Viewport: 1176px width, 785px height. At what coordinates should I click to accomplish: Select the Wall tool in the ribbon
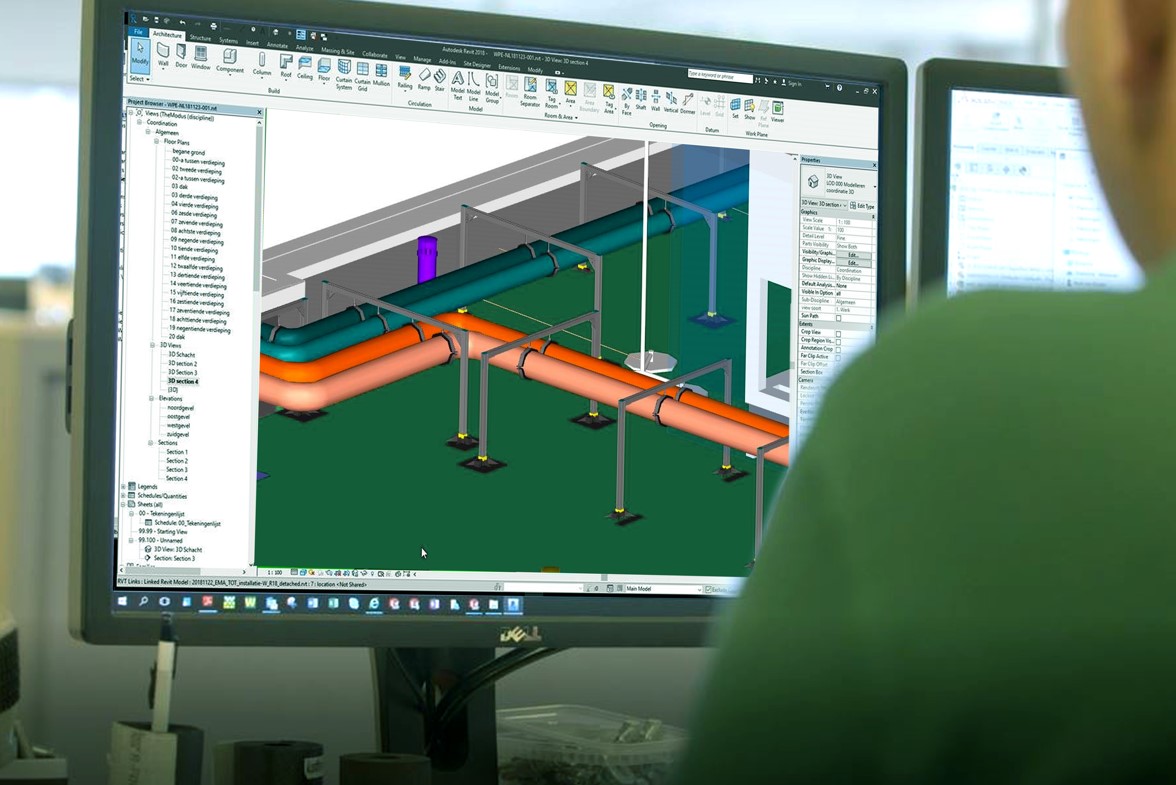click(x=163, y=53)
